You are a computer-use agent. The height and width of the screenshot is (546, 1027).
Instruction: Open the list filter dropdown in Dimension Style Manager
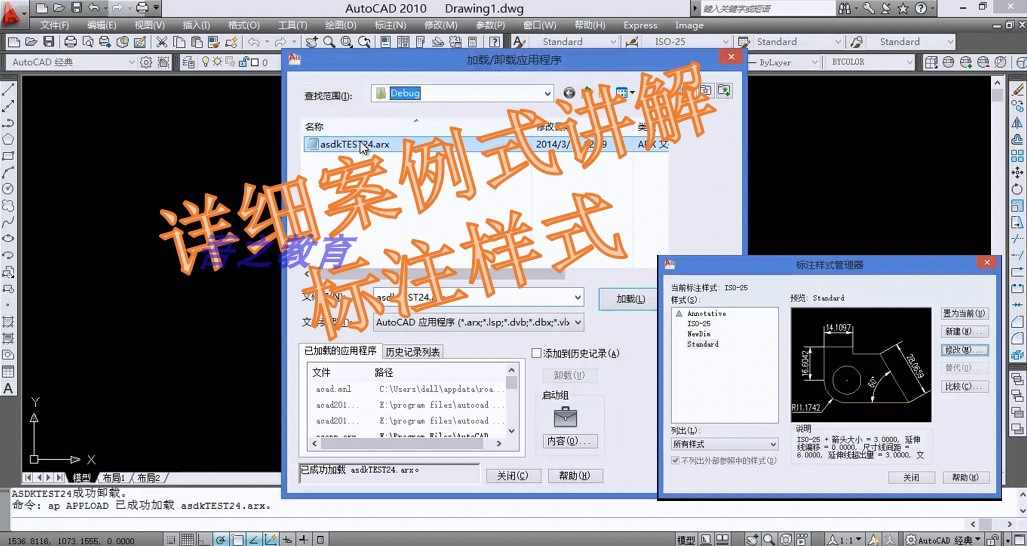(773, 445)
